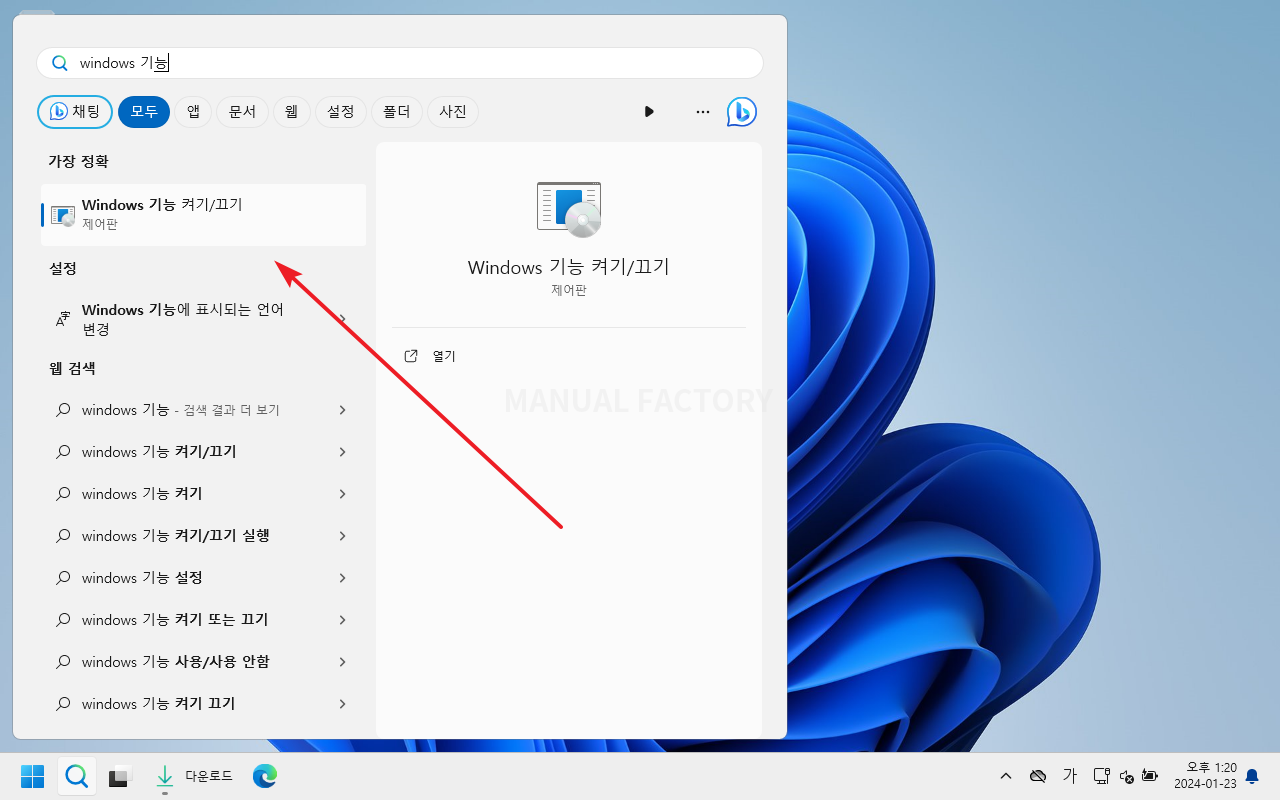Screen dimensions: 1280x800
Task: Click the muted volume tray icon
Action: [x=1127, y=776]
